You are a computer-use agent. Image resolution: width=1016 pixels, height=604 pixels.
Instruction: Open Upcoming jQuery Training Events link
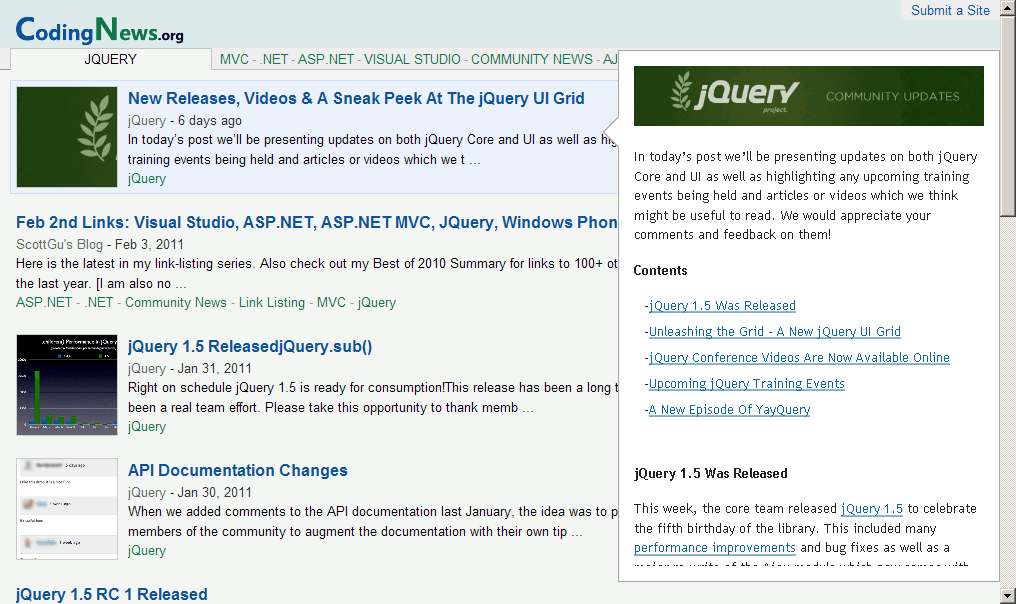point(746,384)
